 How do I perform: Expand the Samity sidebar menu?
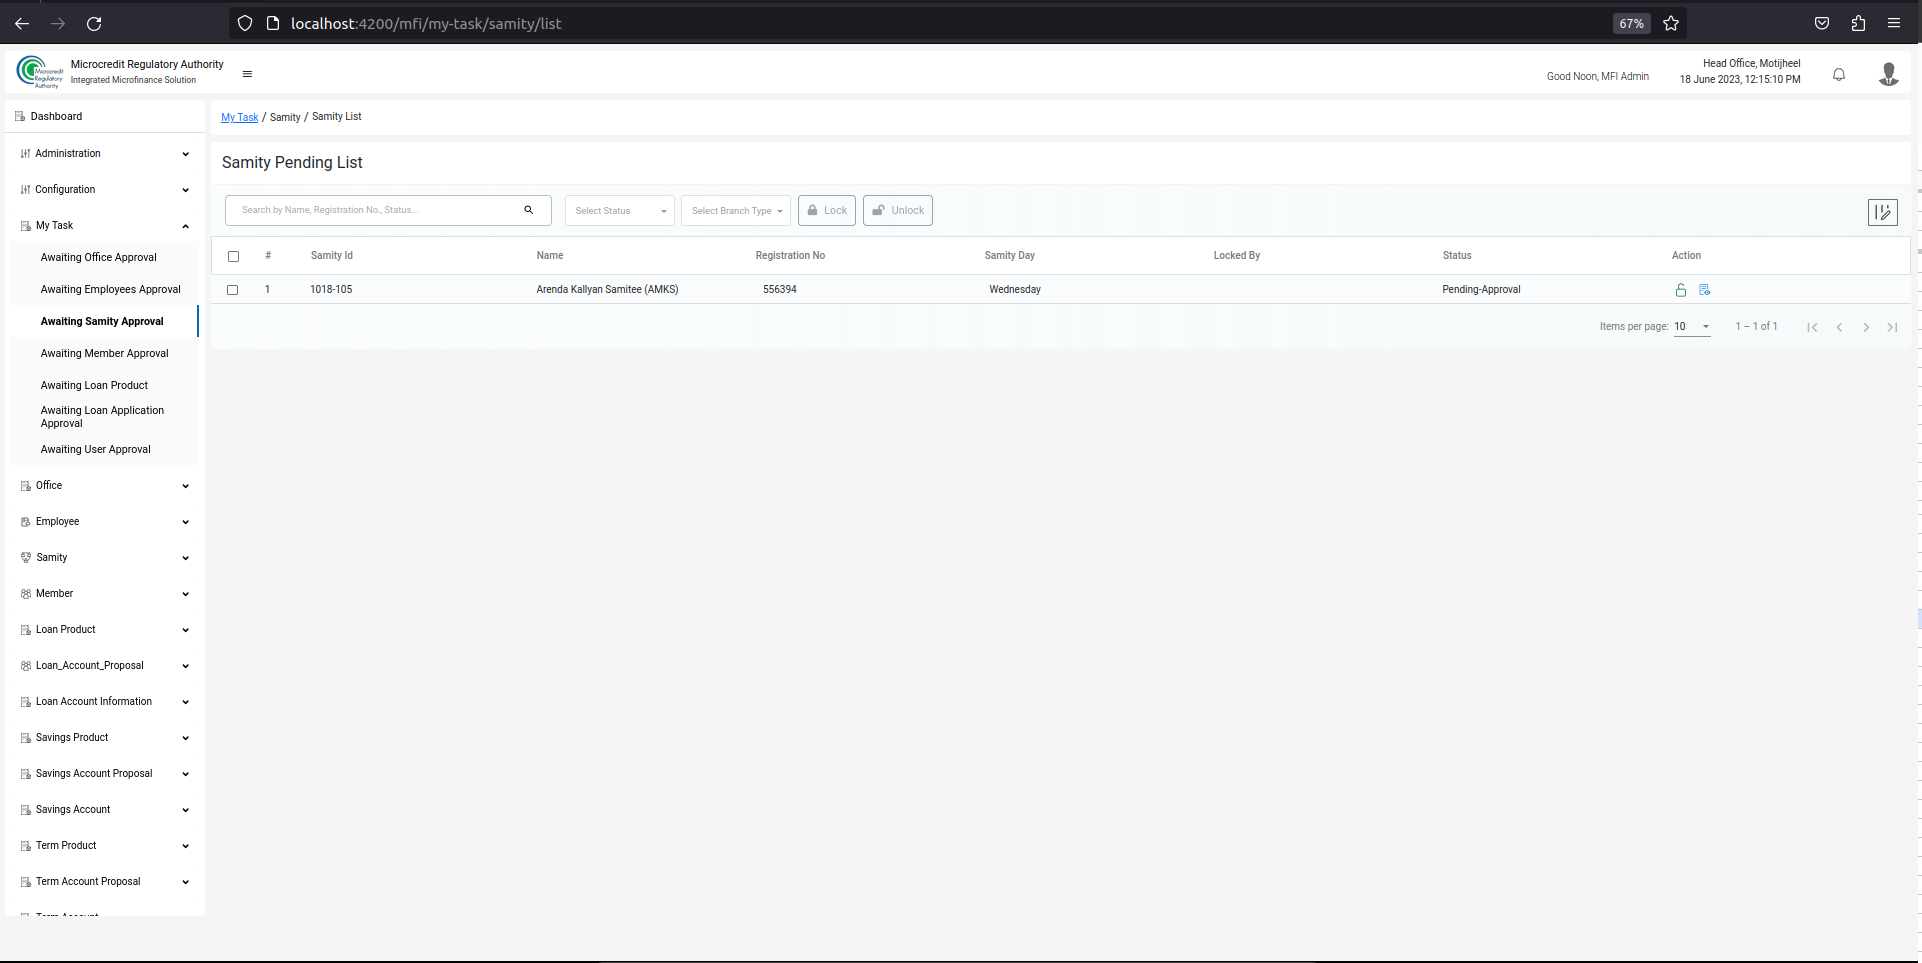point(105,558)
